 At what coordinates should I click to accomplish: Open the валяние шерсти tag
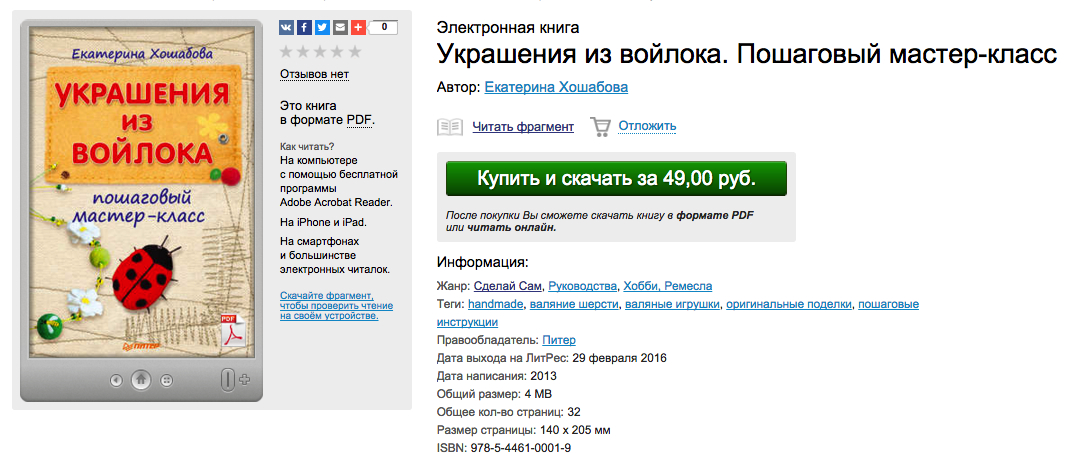tap(574, 304)
